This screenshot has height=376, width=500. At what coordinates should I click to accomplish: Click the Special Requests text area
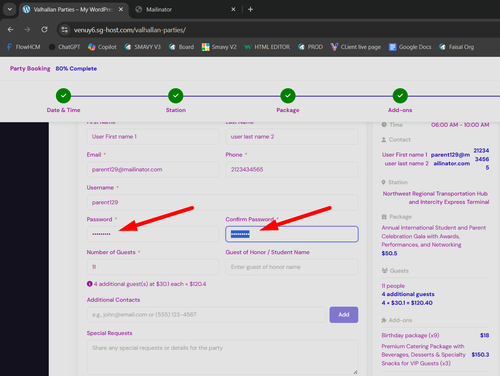click(222, 357)
